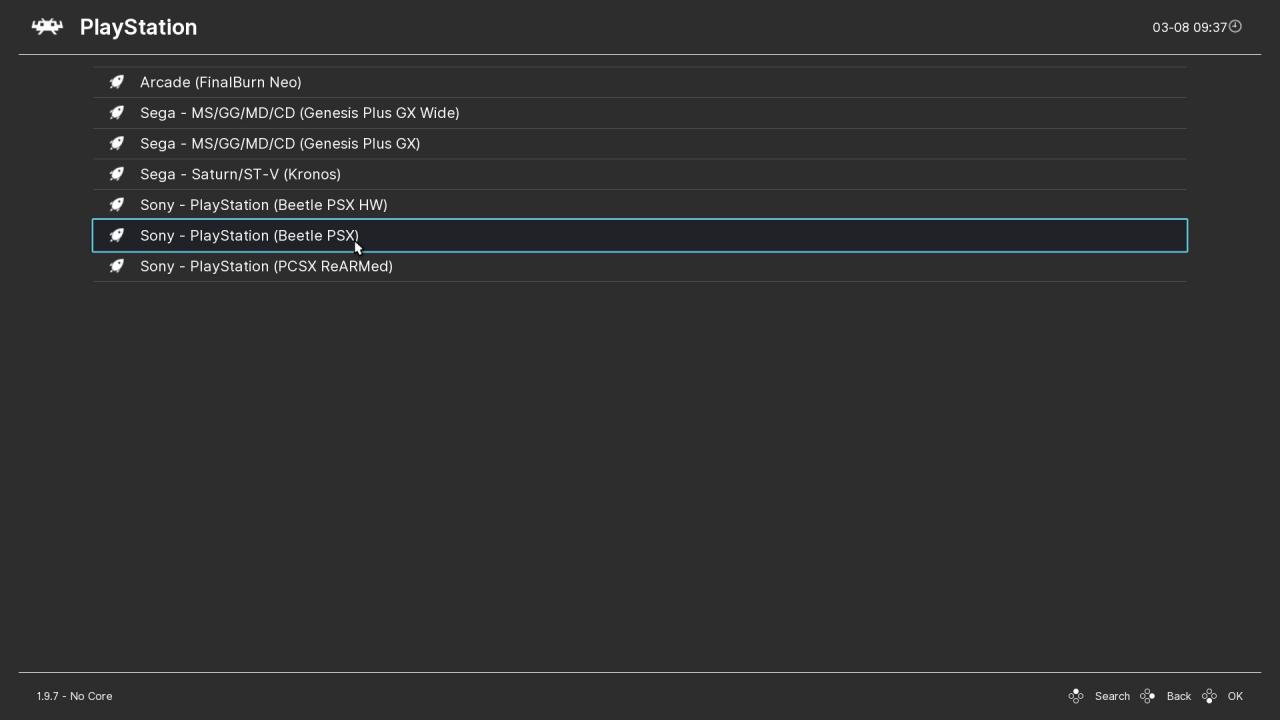Screen dimensions: 1280x720
Task: Click the Search controller button icon
Action: pos(1076,696)
